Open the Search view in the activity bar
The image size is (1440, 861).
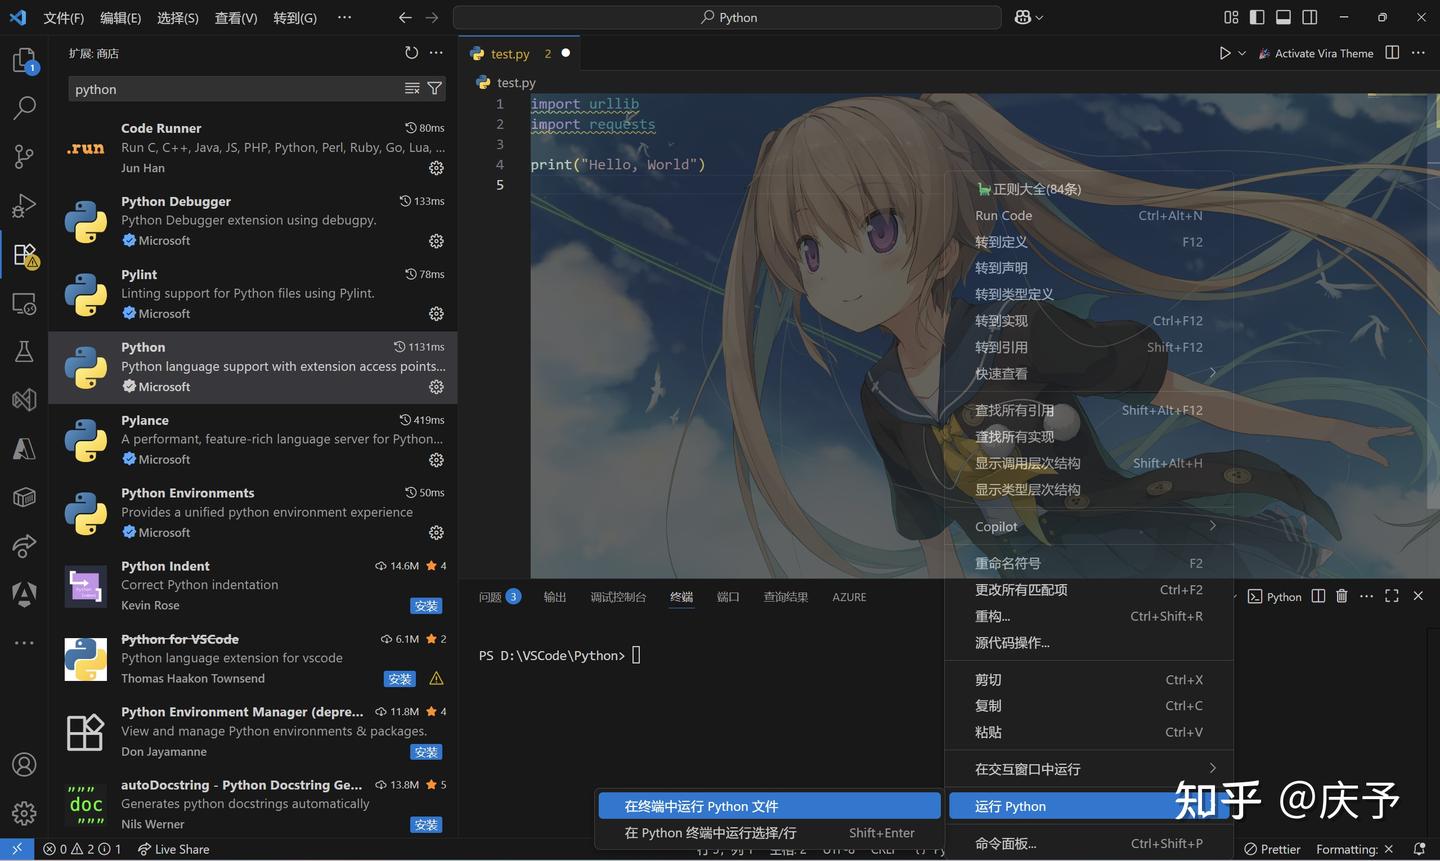click(x=24, y=107)
